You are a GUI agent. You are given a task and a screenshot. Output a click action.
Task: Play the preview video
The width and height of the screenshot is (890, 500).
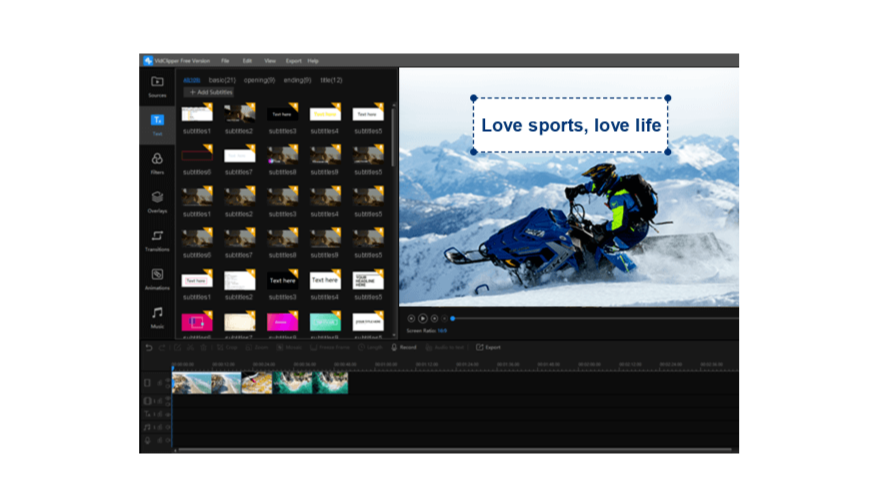coord(422,318)
